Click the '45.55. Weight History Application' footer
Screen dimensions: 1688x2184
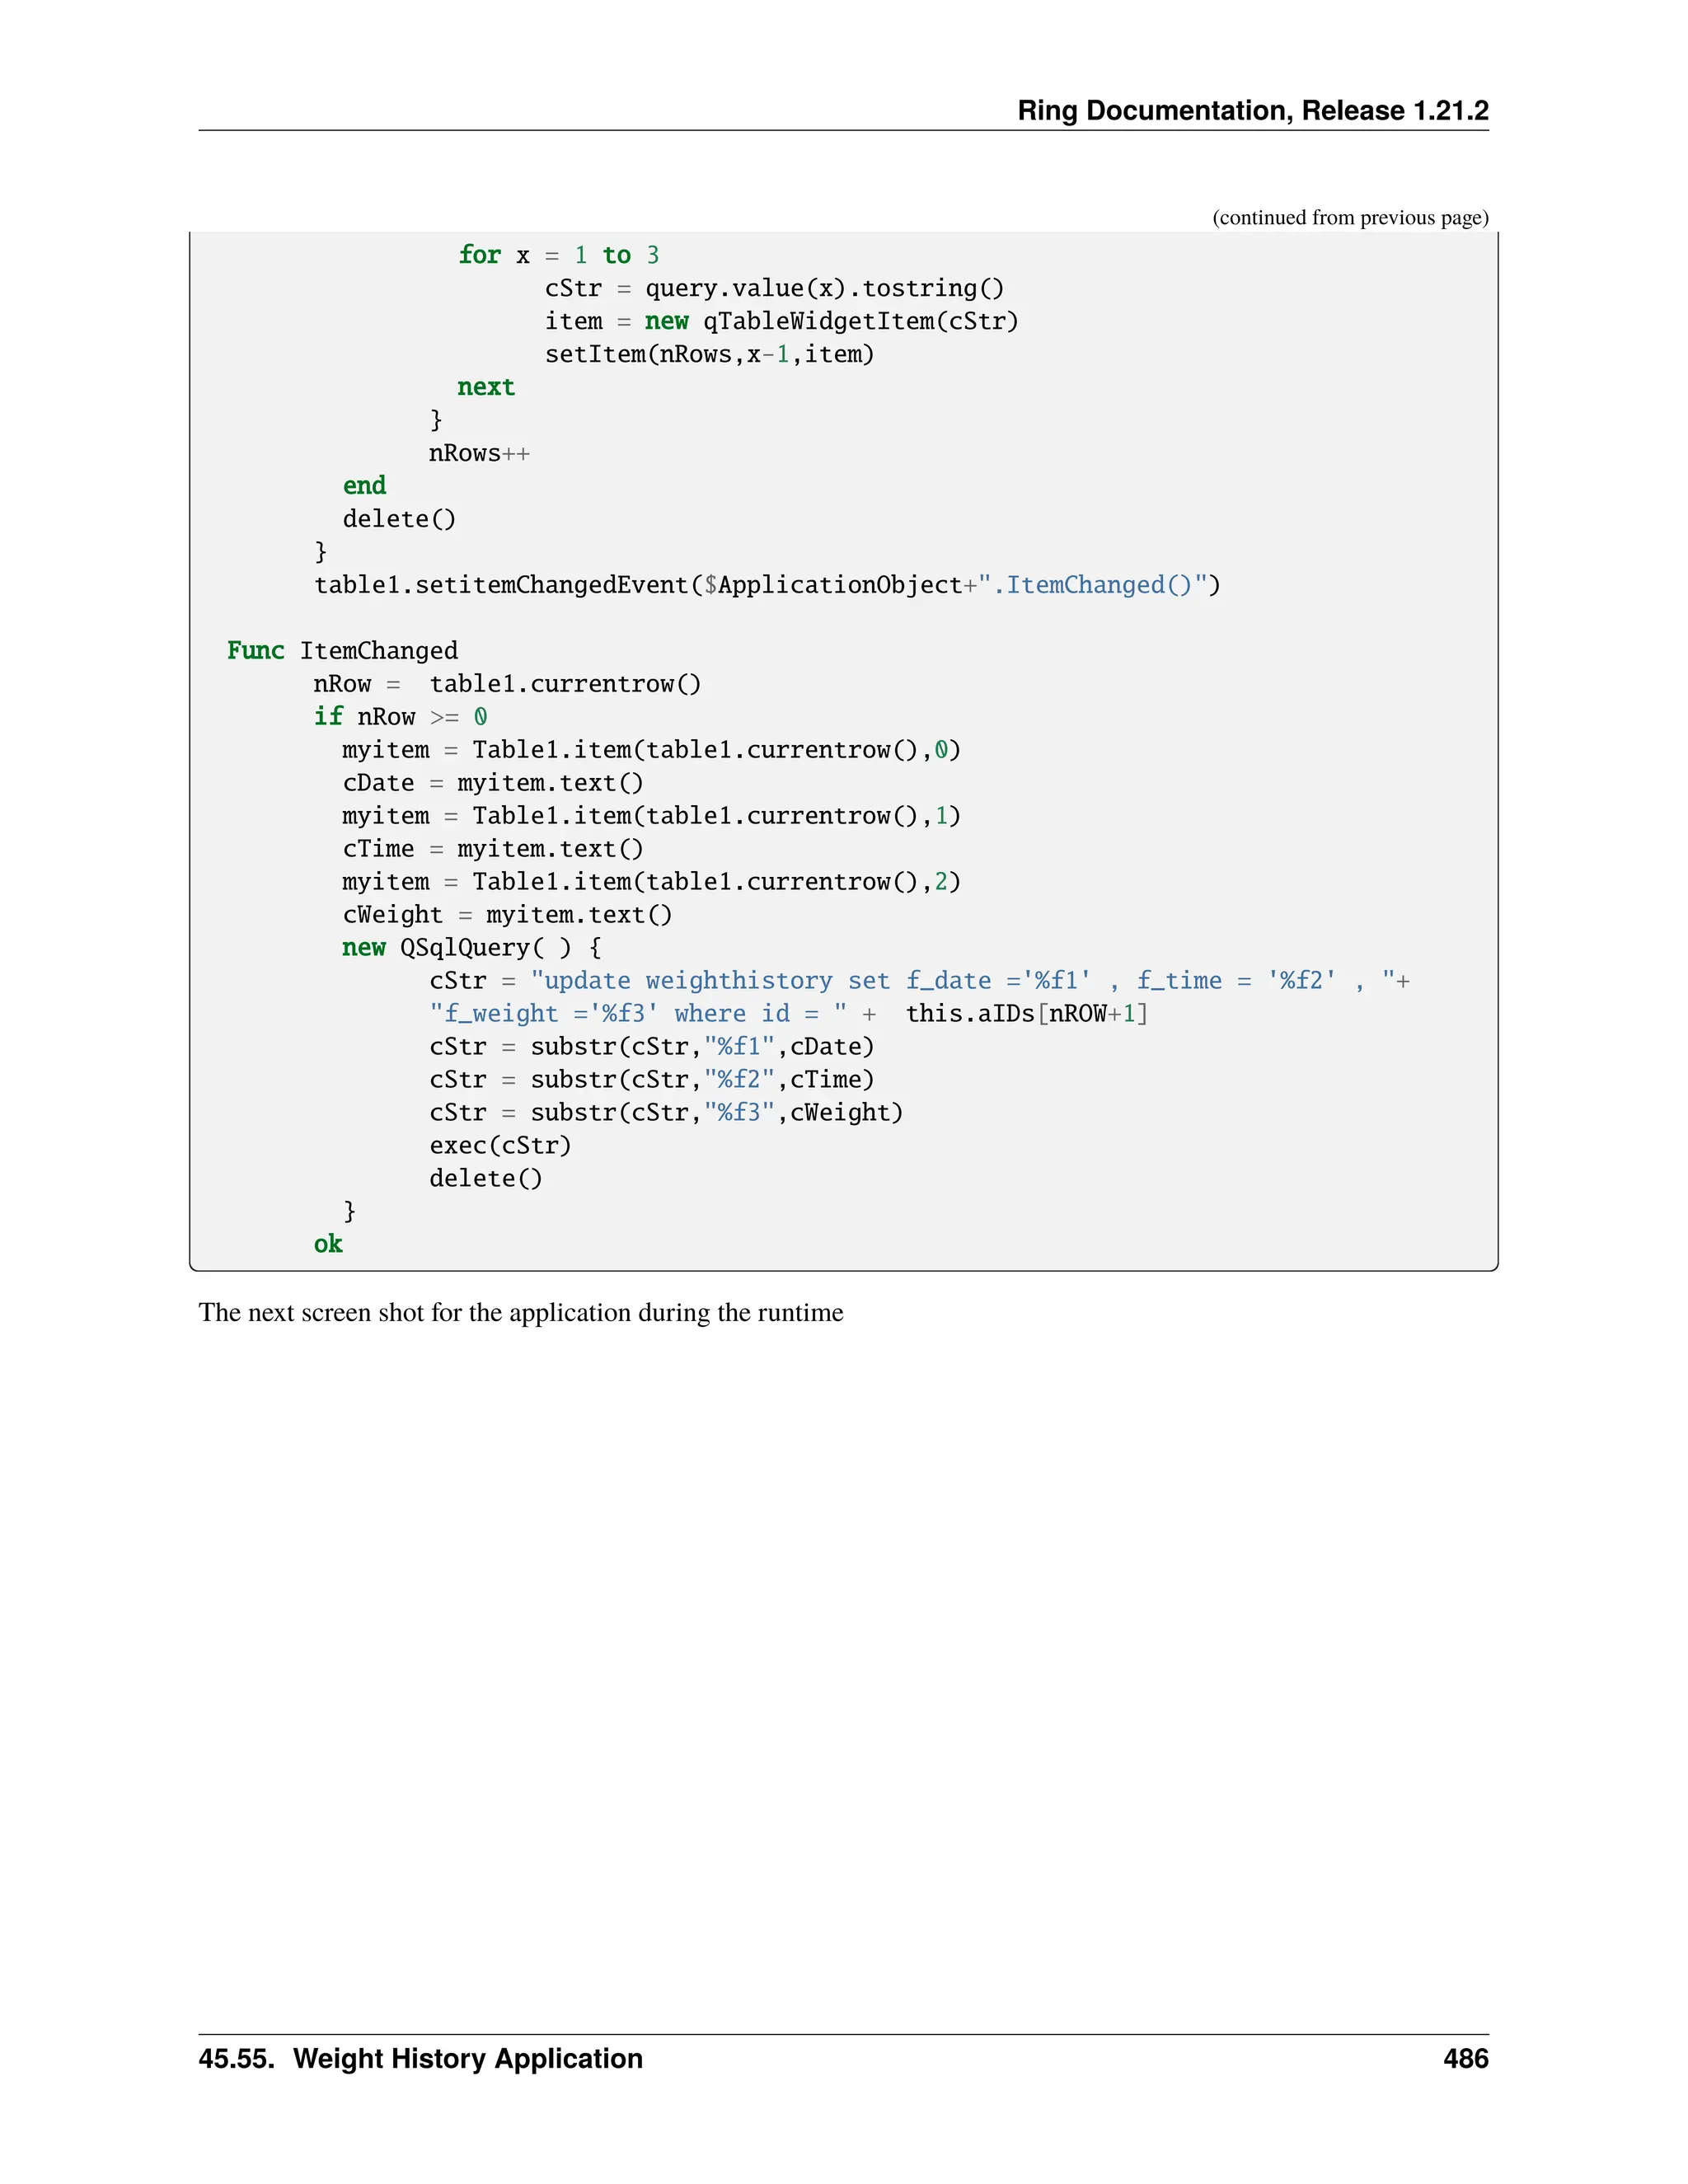click(420, 2059)
